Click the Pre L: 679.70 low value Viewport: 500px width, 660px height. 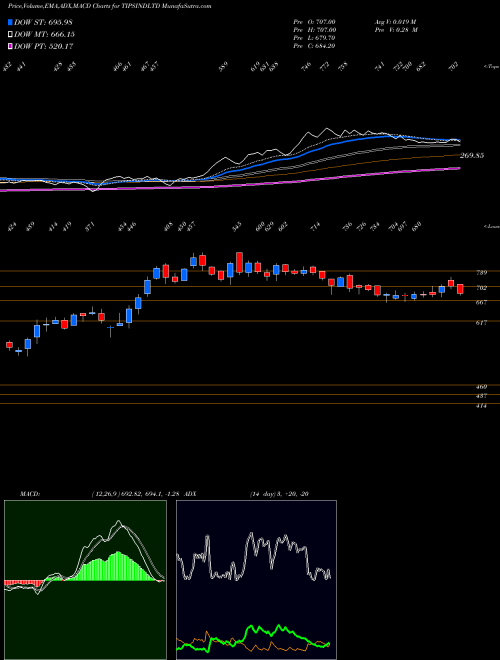click(x=314, y=38)
